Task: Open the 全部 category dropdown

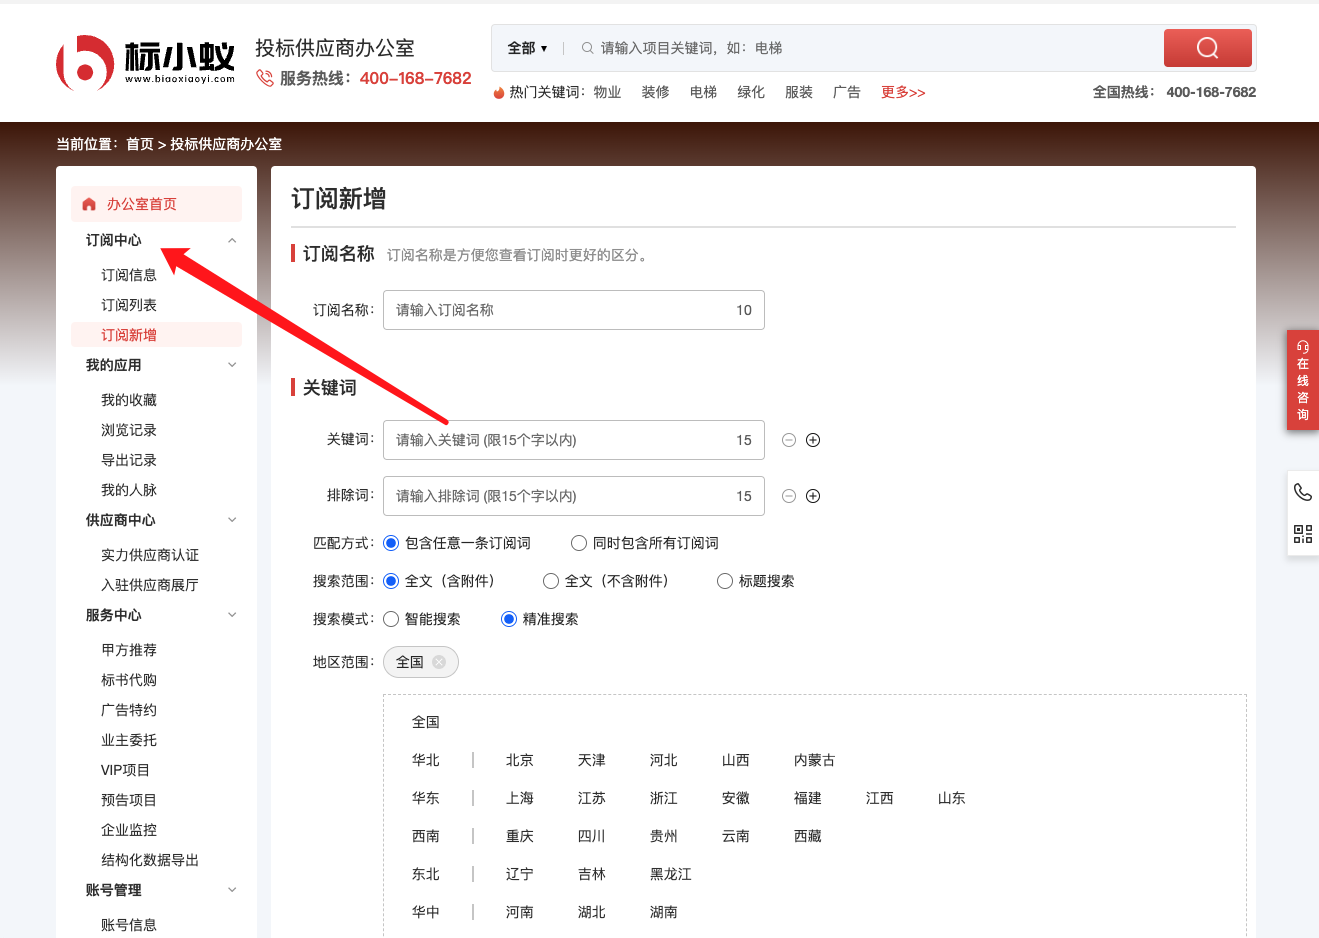Action: [527, 48]
